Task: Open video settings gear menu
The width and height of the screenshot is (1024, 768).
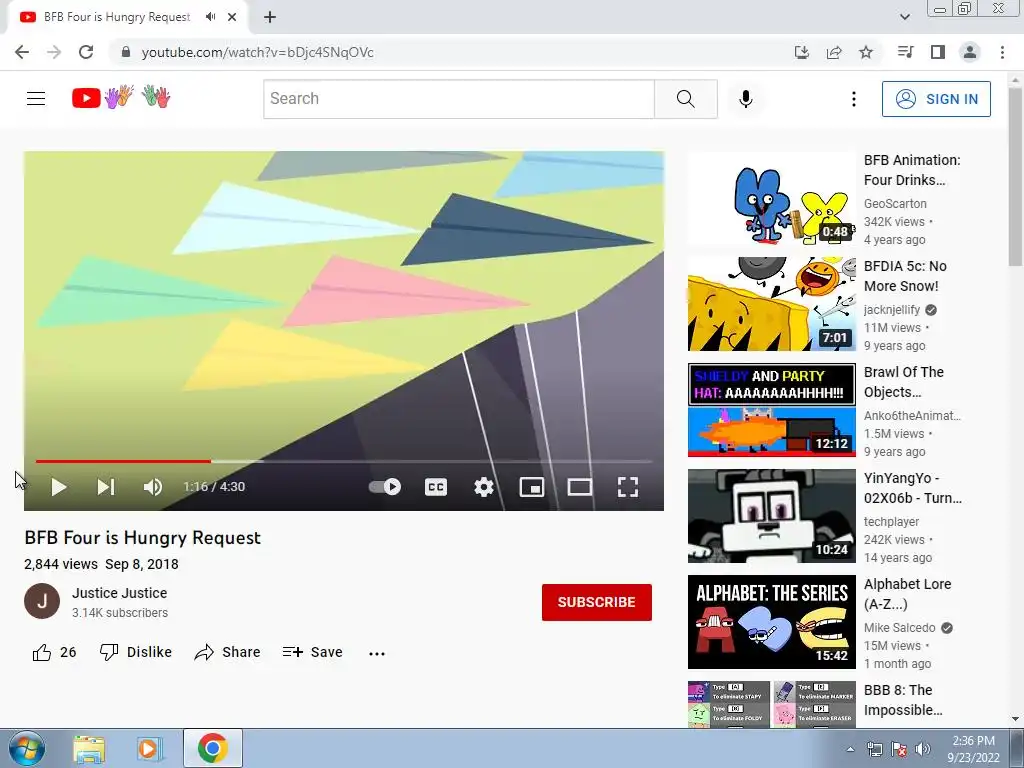Action: pos(483,487)
